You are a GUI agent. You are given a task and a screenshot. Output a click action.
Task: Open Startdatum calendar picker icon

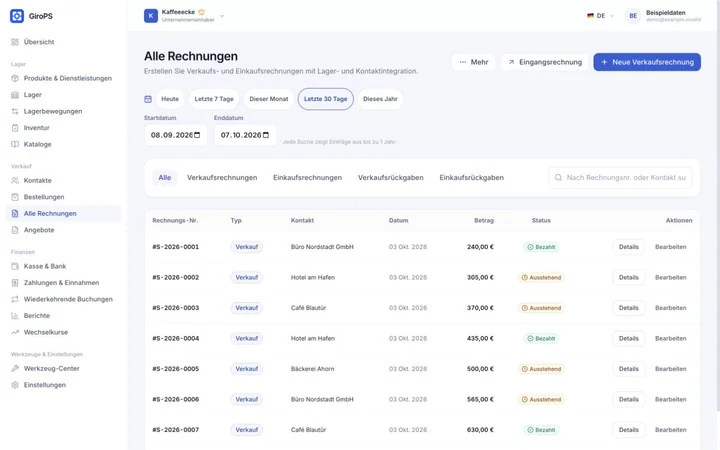pos(197,135)
